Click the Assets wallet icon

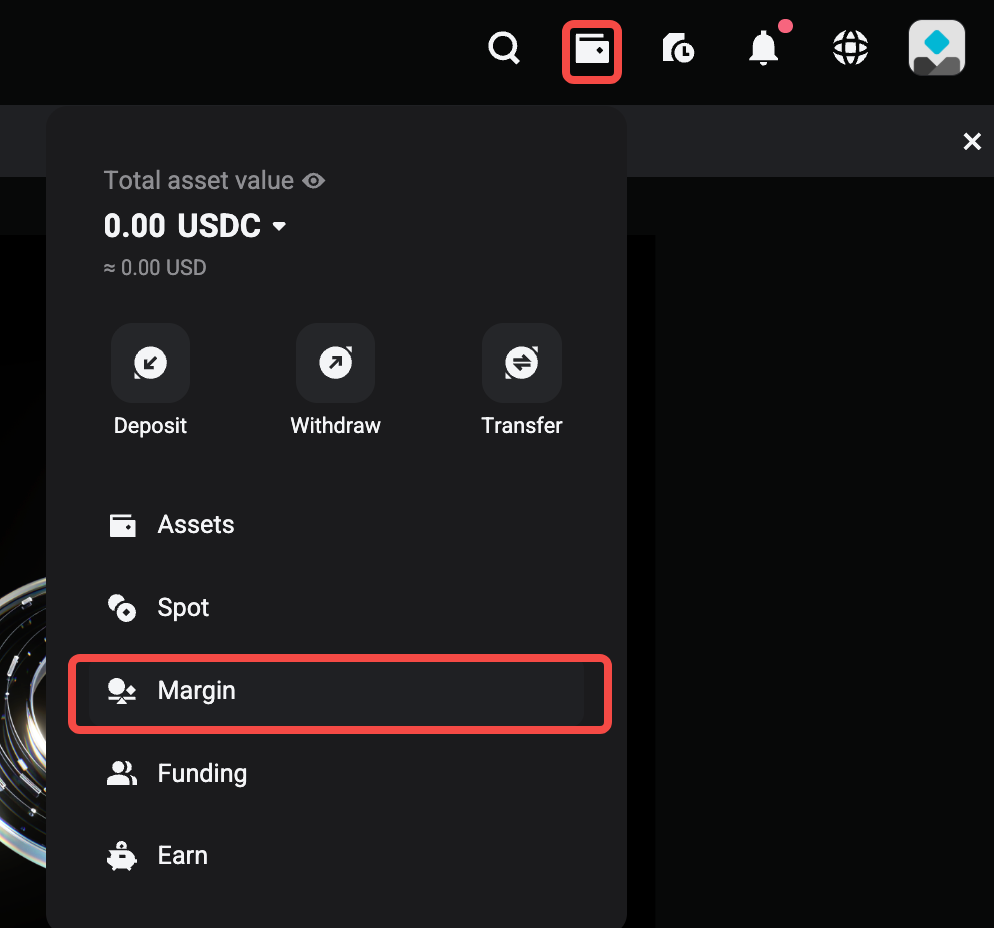pyautogui.click(x=122, y=525)
